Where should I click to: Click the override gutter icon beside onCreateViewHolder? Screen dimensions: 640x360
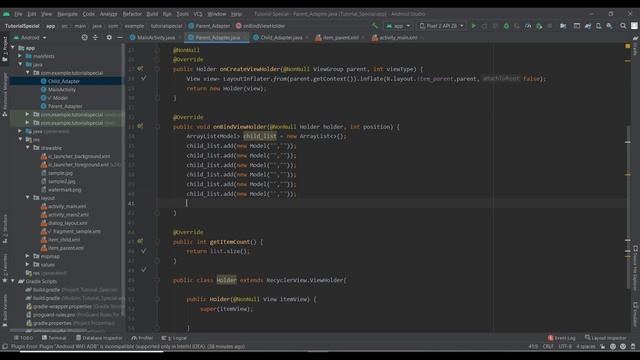pyautogui.click(x=140, y=69)
